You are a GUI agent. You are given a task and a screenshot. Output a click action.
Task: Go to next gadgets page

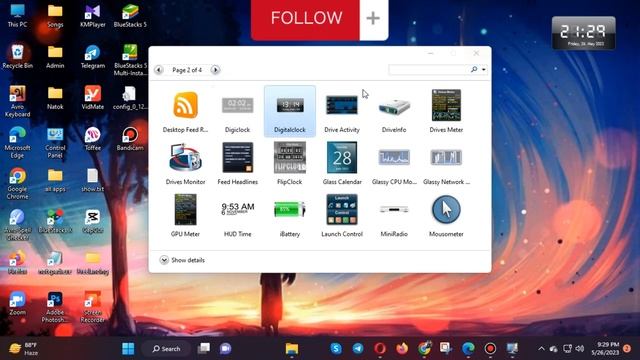215,70
